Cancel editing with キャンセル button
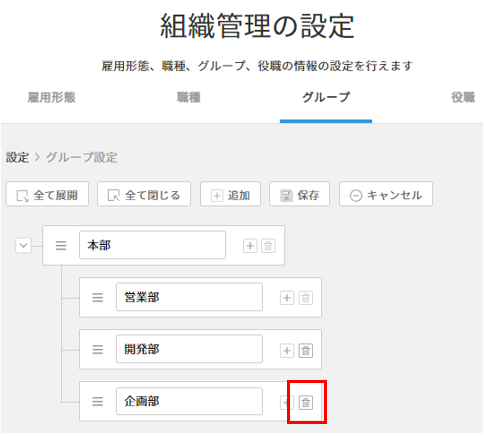 click(386, 194)
